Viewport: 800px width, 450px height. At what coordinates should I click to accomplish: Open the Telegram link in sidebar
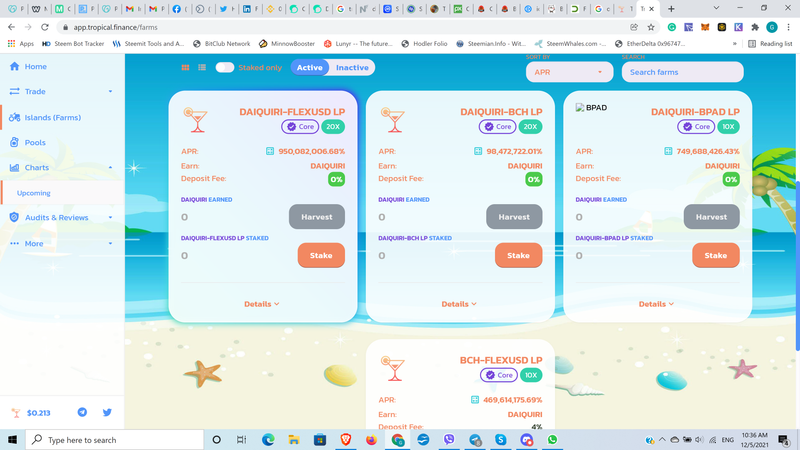[82, 412]
